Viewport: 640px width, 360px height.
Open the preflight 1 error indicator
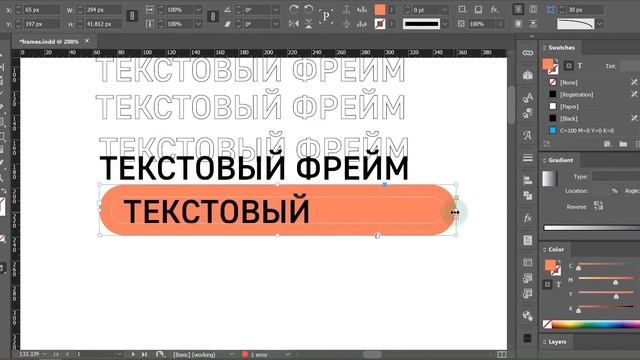256,355
